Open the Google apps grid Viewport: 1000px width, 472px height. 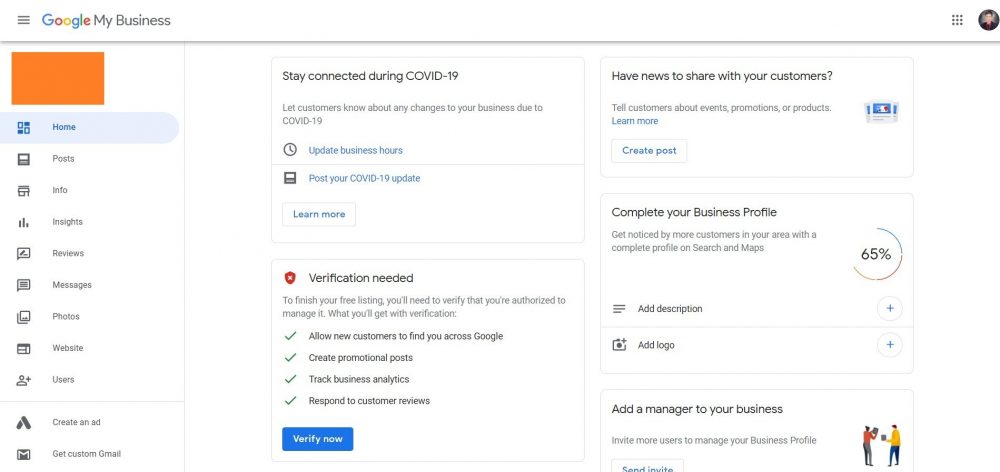957,20
